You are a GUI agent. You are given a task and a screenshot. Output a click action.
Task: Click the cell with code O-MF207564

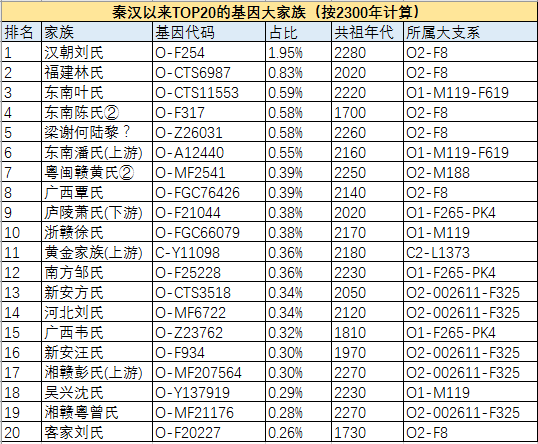click(209, 373)
